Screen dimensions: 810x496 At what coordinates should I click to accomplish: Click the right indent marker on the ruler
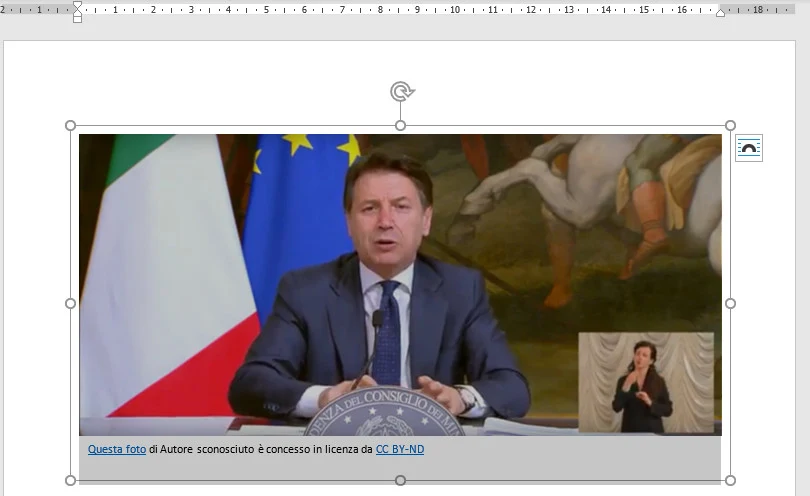click(x=720, y=12)
